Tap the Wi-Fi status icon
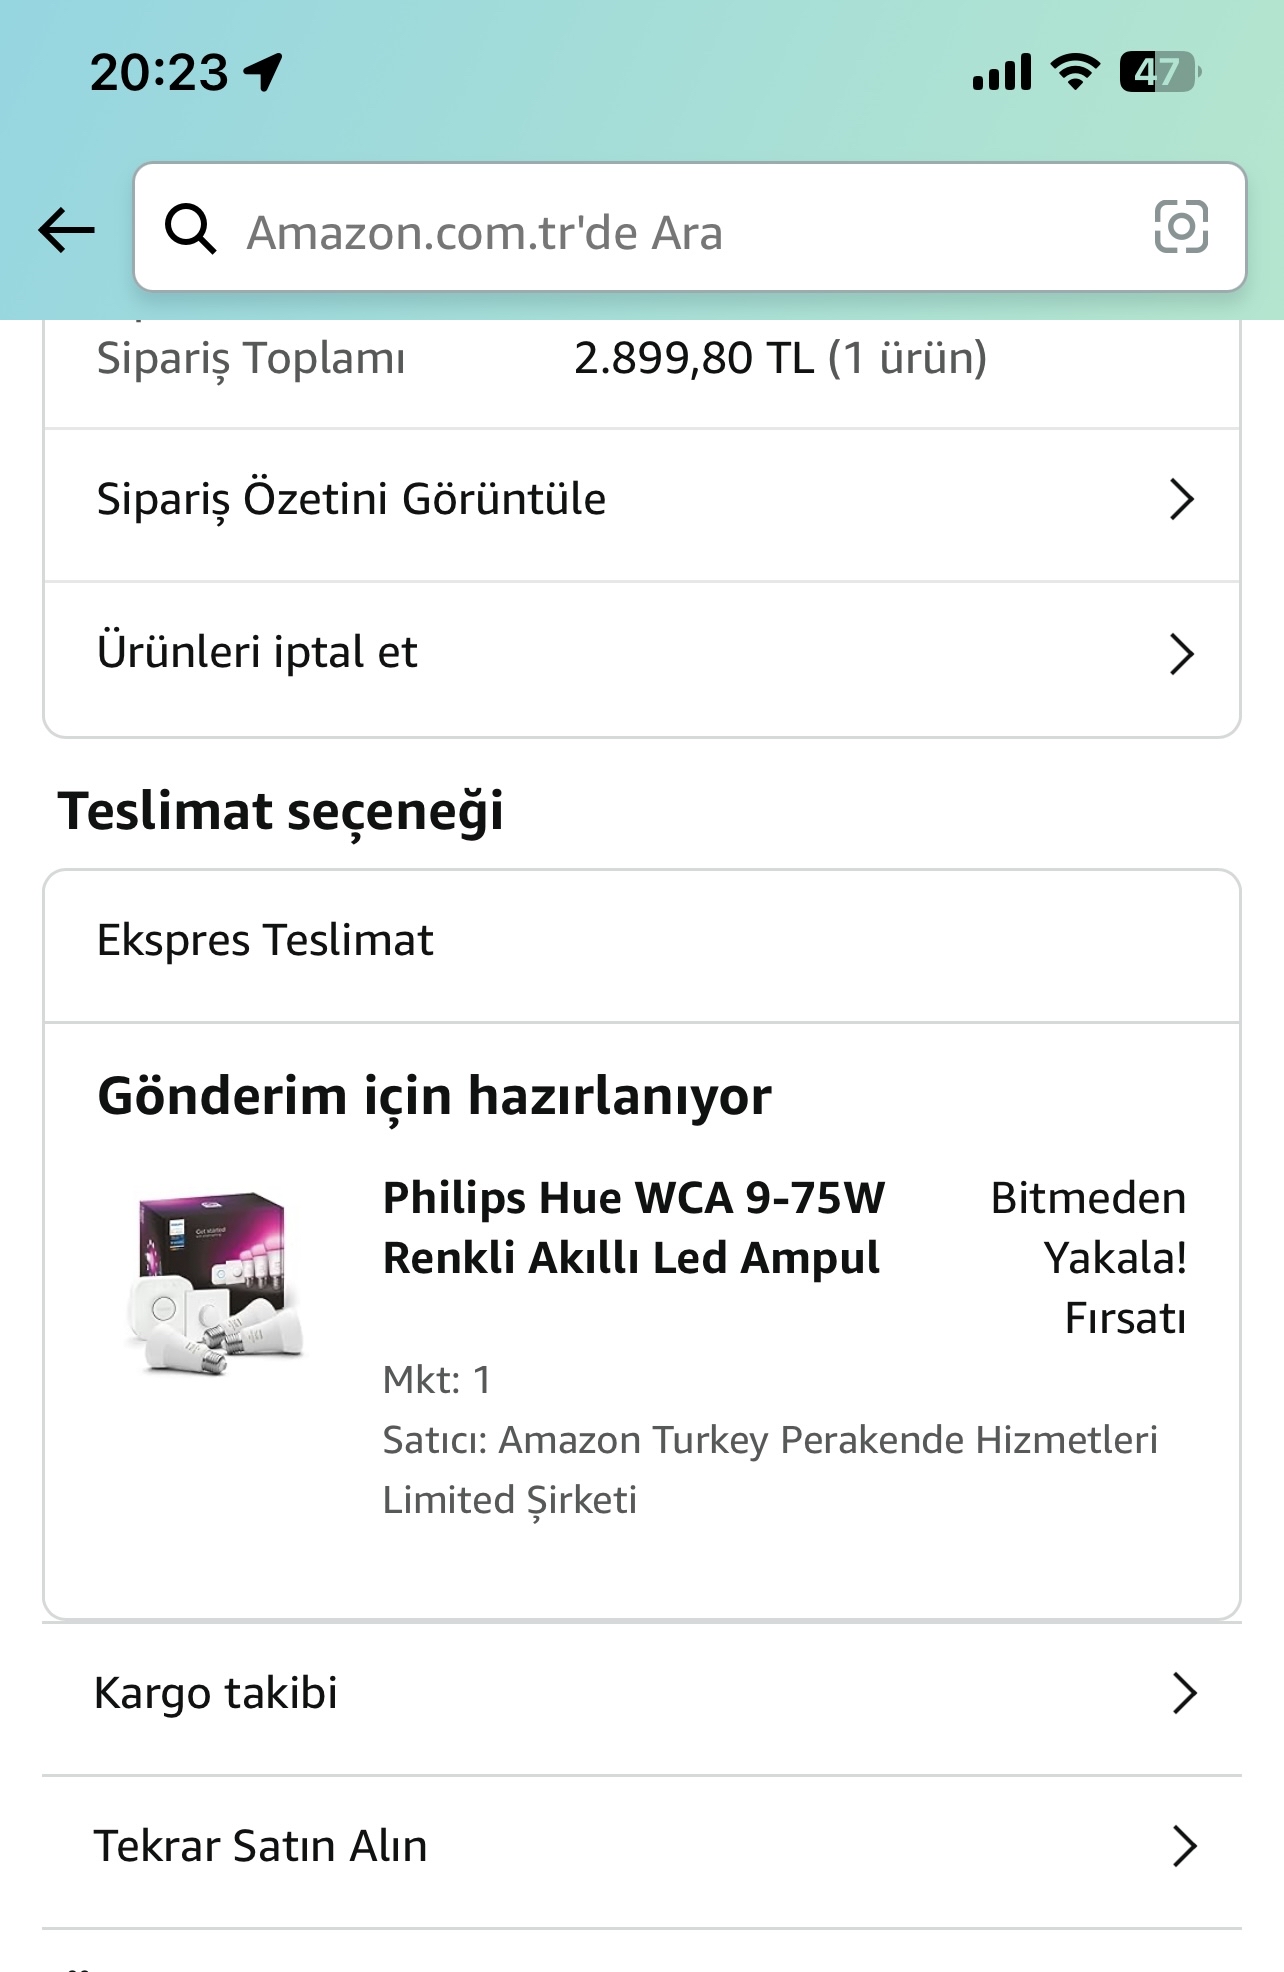This screenshot has height=1972, width=1284. [x=1075, y=72]
